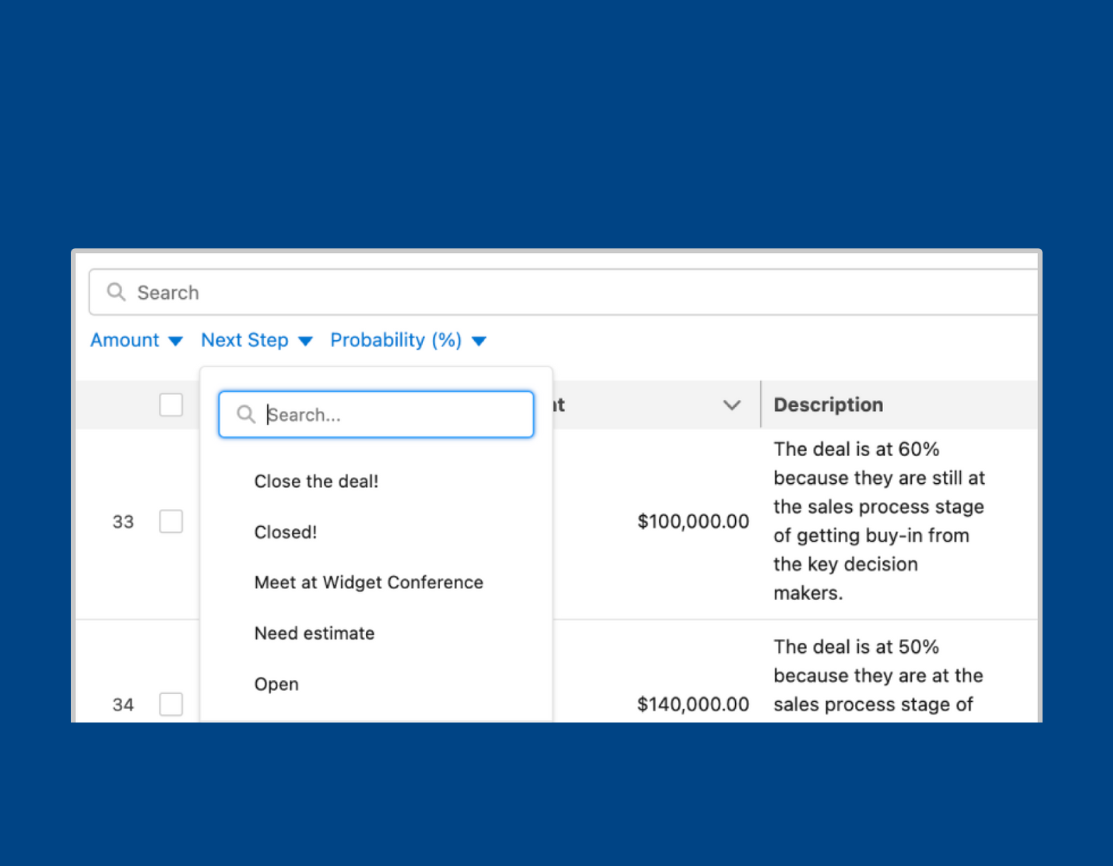The width and height of the screenshot is (1113, 866).
Task: Click the magnifier icon in top search bar
Action: pos(116,292)
